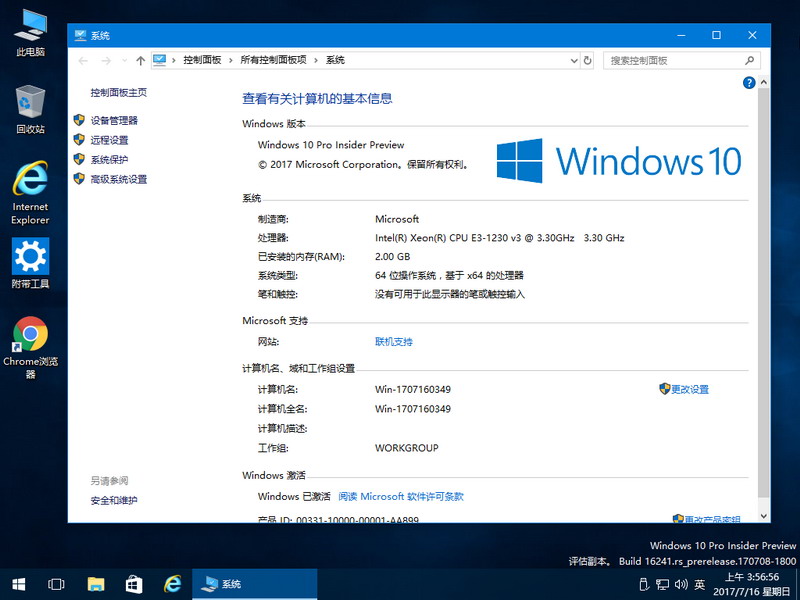Open Microsoft Store taskbar icon

(x=134, y=584)
